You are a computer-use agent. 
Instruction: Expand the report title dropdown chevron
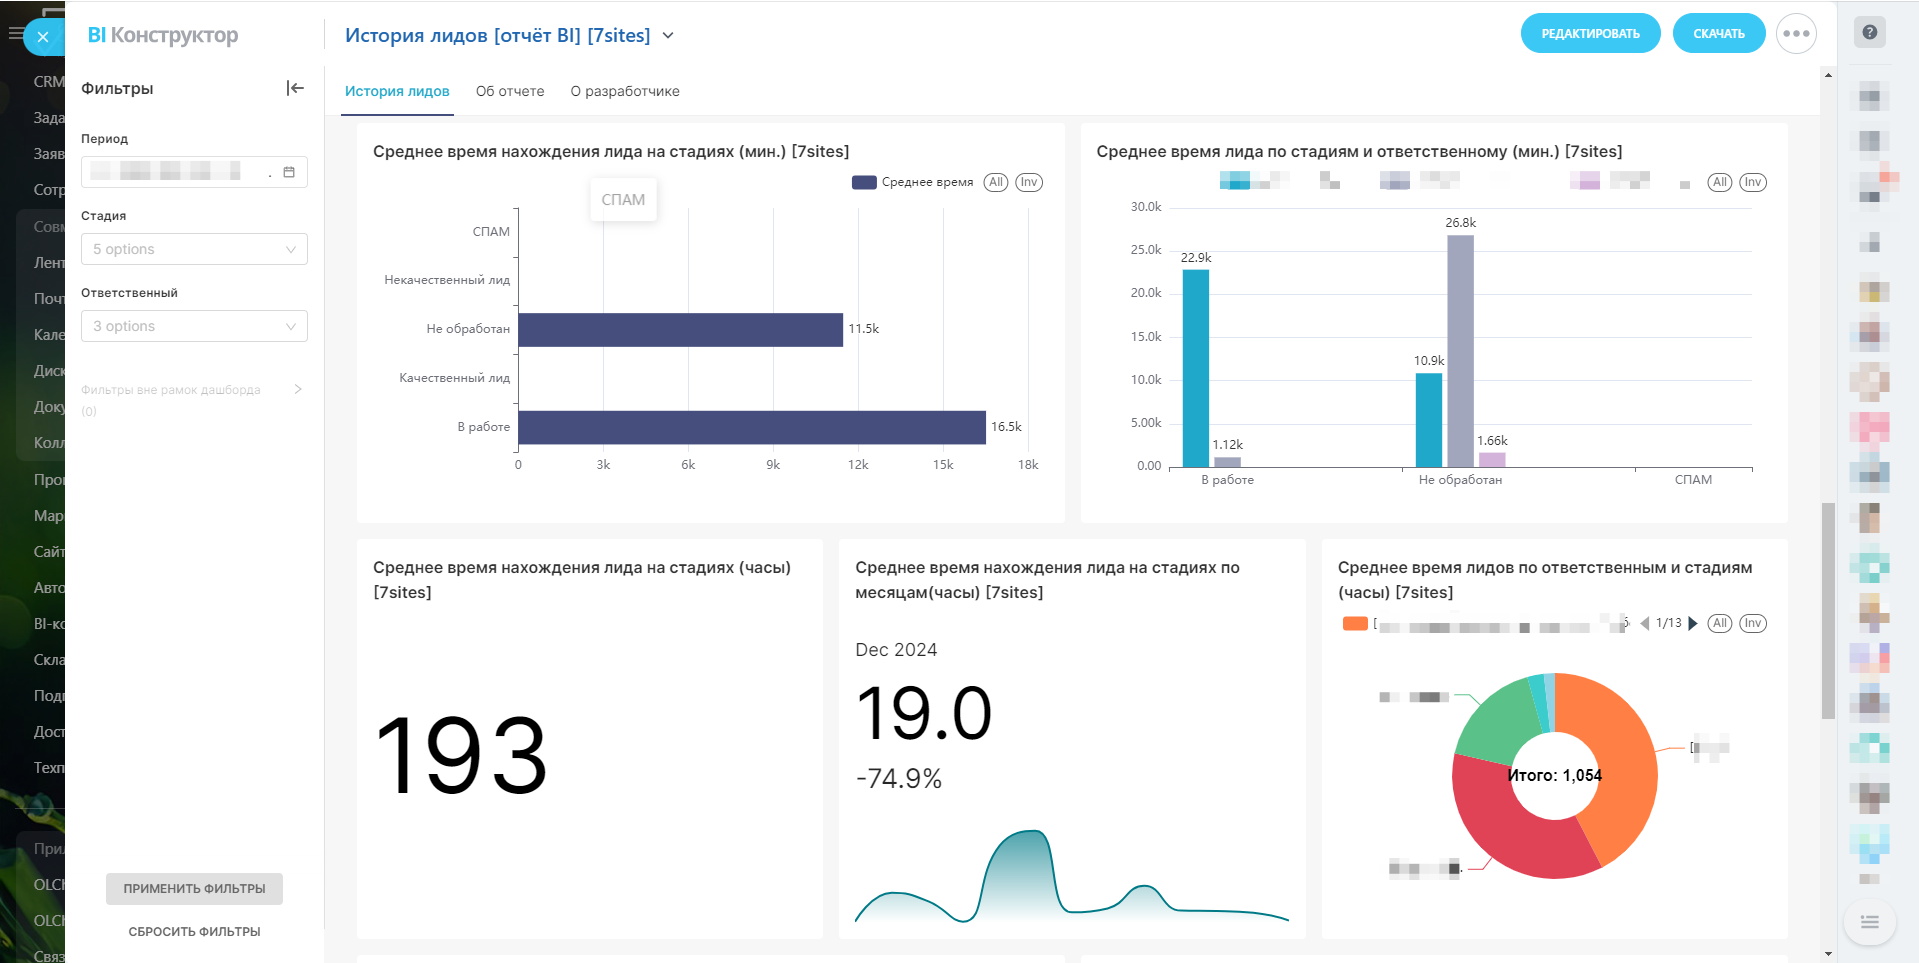pos(668,36)
